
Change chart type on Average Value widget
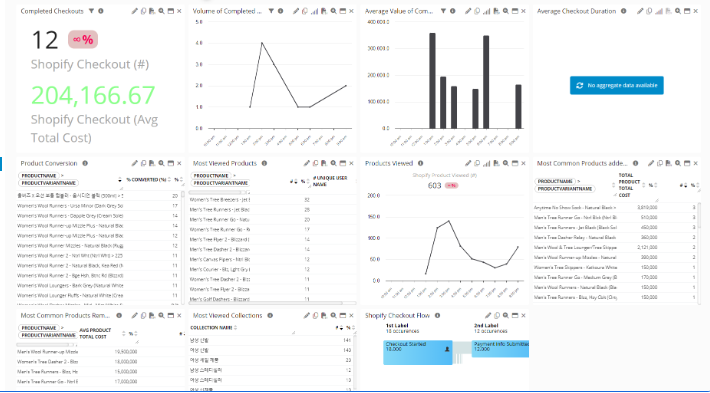486,11
